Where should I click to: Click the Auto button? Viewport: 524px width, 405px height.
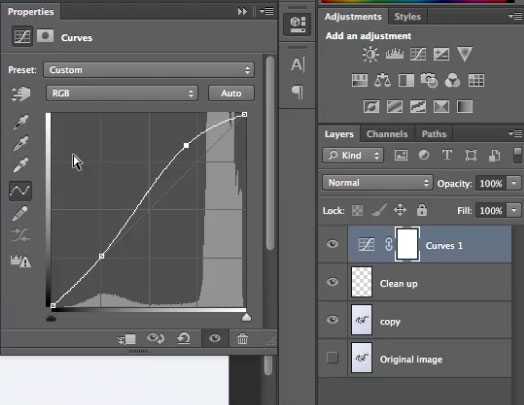[x=231, y=93]
